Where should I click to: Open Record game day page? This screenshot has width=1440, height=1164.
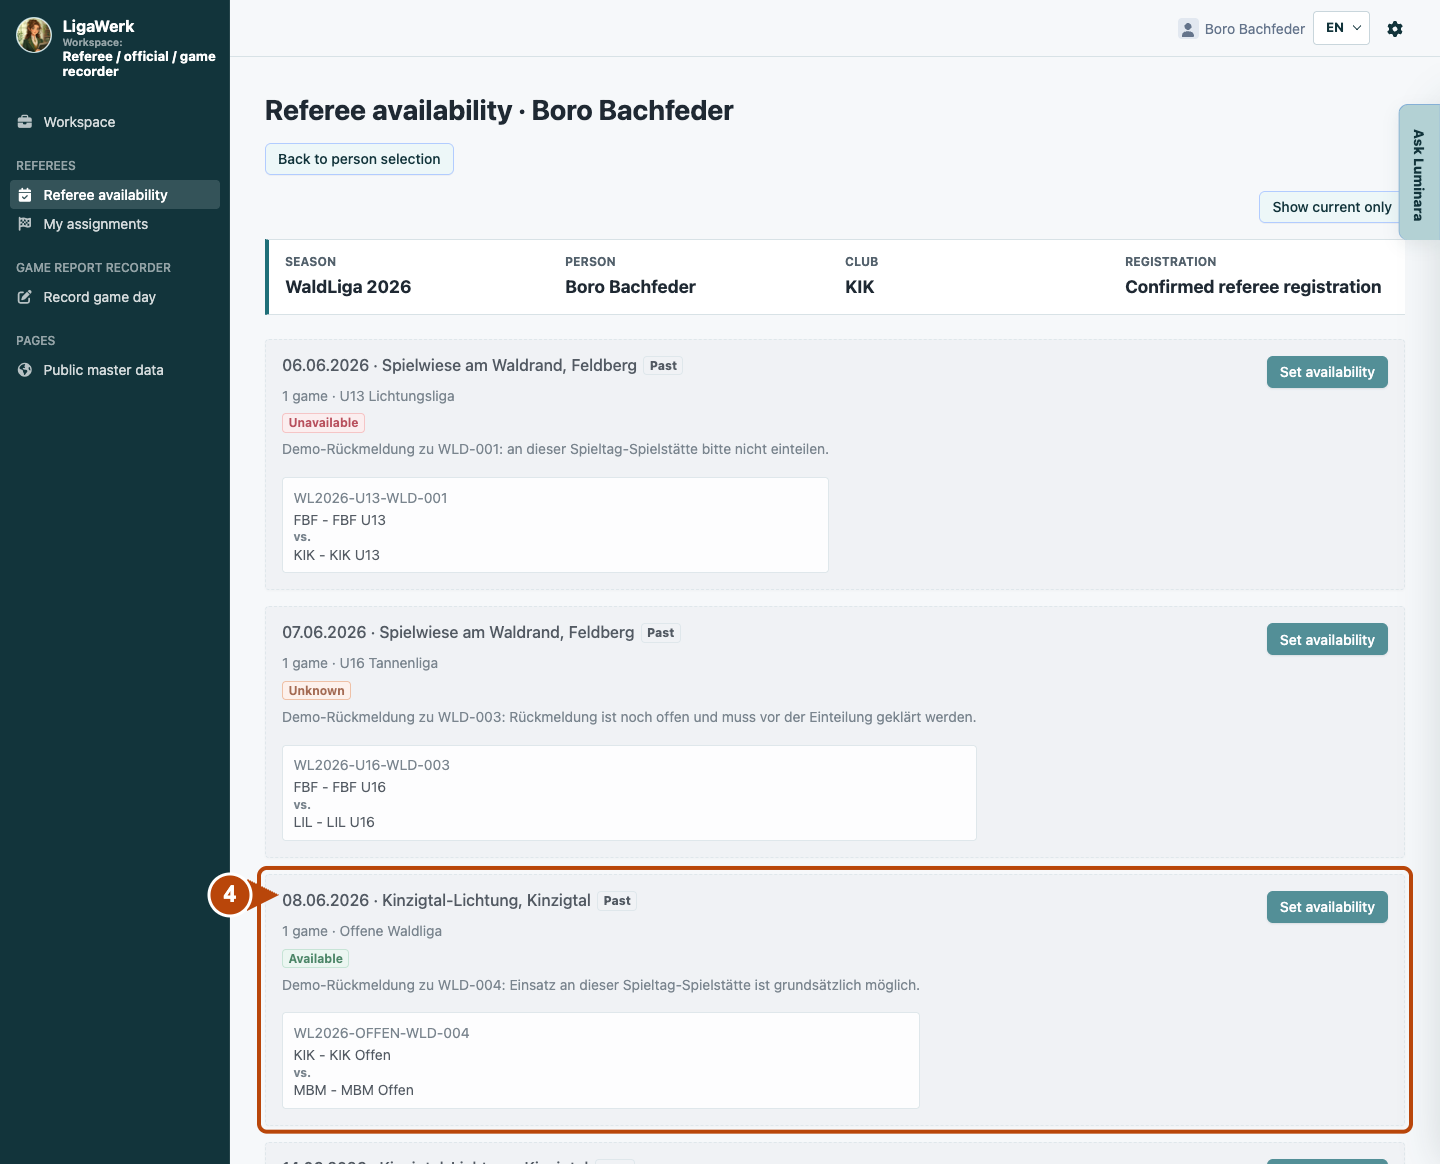pos(115,297)
